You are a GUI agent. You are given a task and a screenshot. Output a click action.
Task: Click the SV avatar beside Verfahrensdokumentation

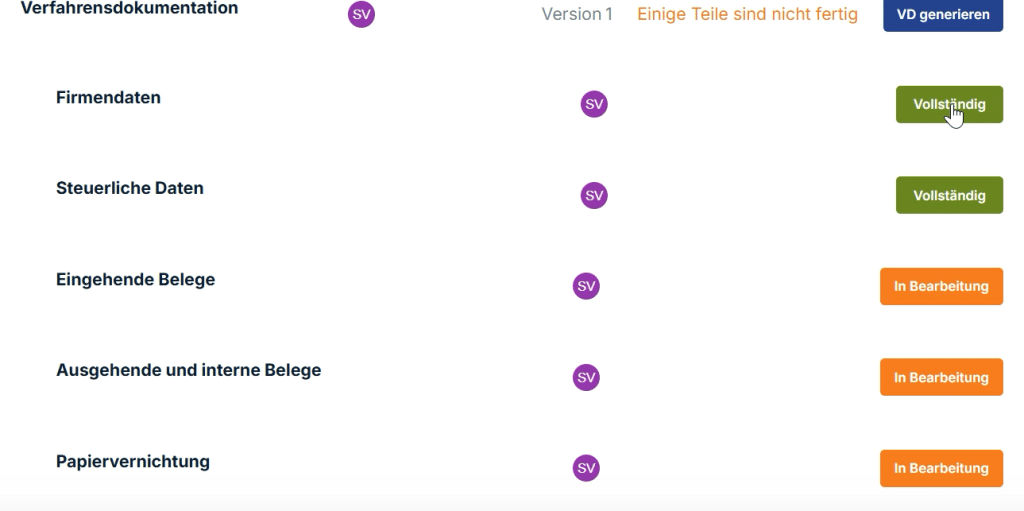click(x=361, y=14)
